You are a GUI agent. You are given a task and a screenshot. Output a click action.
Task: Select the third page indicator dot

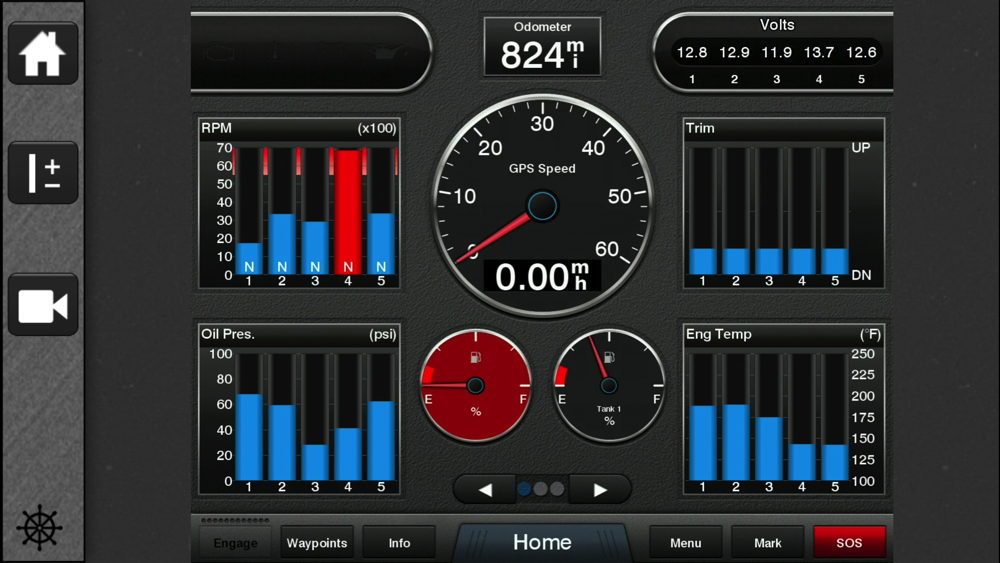point(557,489)
